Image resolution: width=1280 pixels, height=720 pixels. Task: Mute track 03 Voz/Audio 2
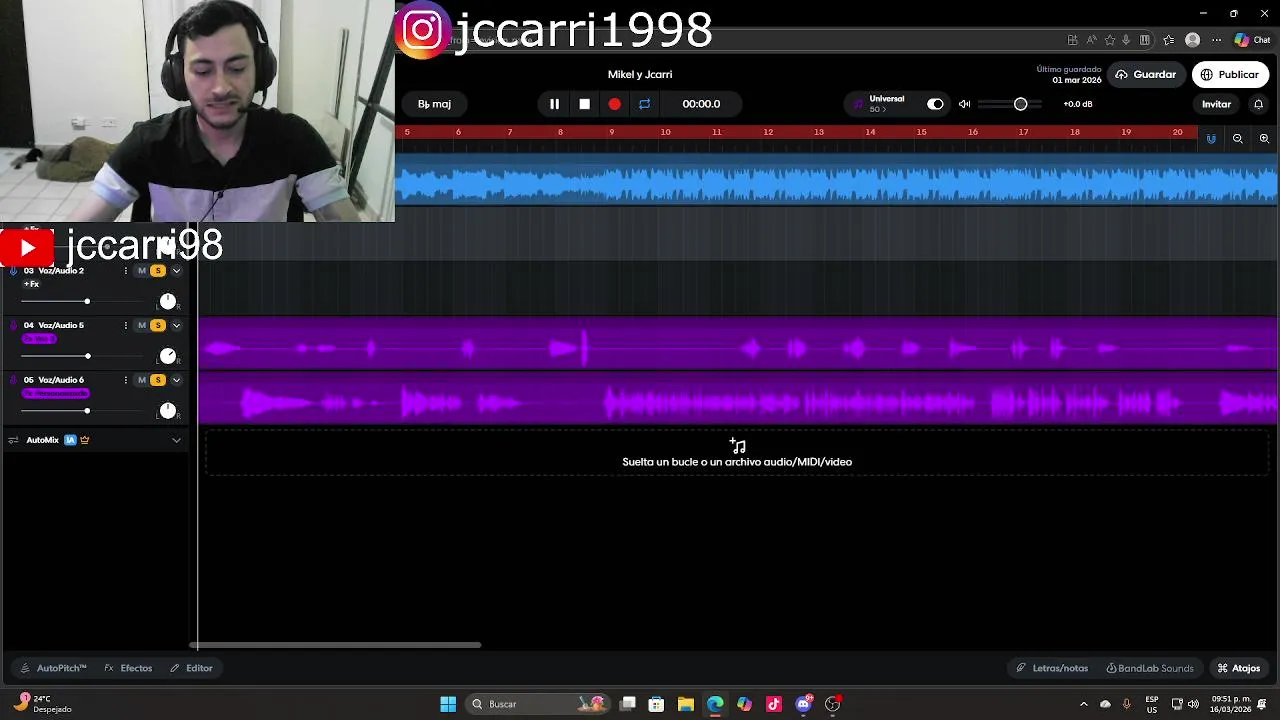[x=142, y=271]
